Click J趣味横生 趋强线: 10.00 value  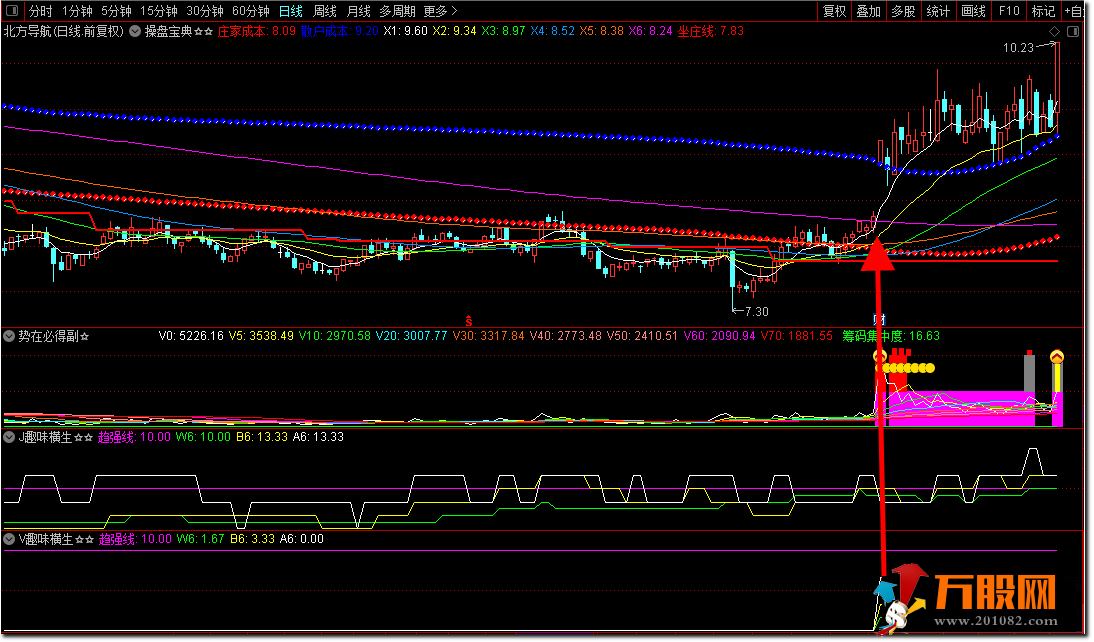pyautogui.click(x=134, y=438)
